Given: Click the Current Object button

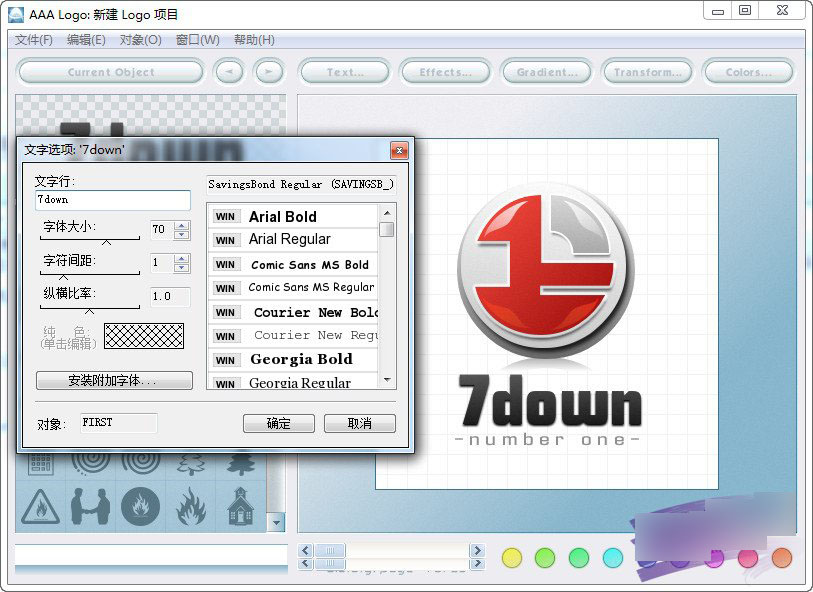Looking at the screenshot, I should (x=110, y=72).
